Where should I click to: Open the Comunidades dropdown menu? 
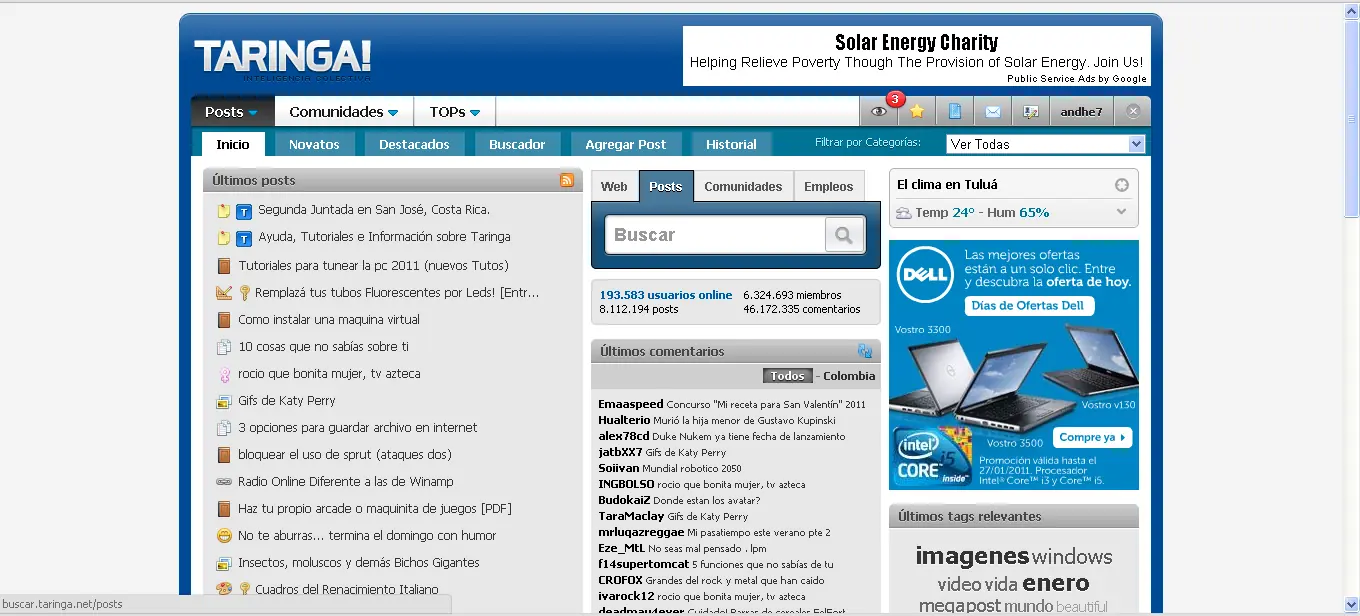pyautogui.click(x=344, y=112)
